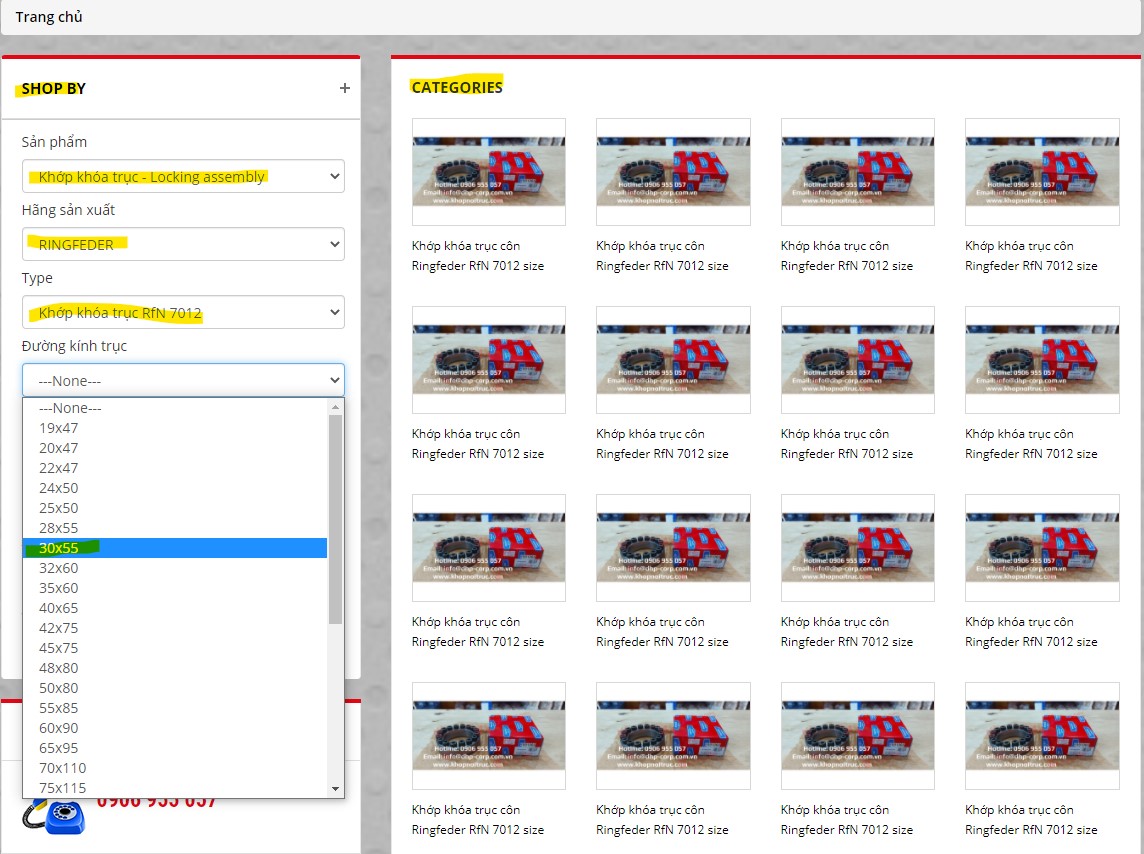The height and width of the screenshot is (854, 1144).
Task: Open the Type dropdown Khớp khóa trục RfN 7012
Action: point(183,312)
